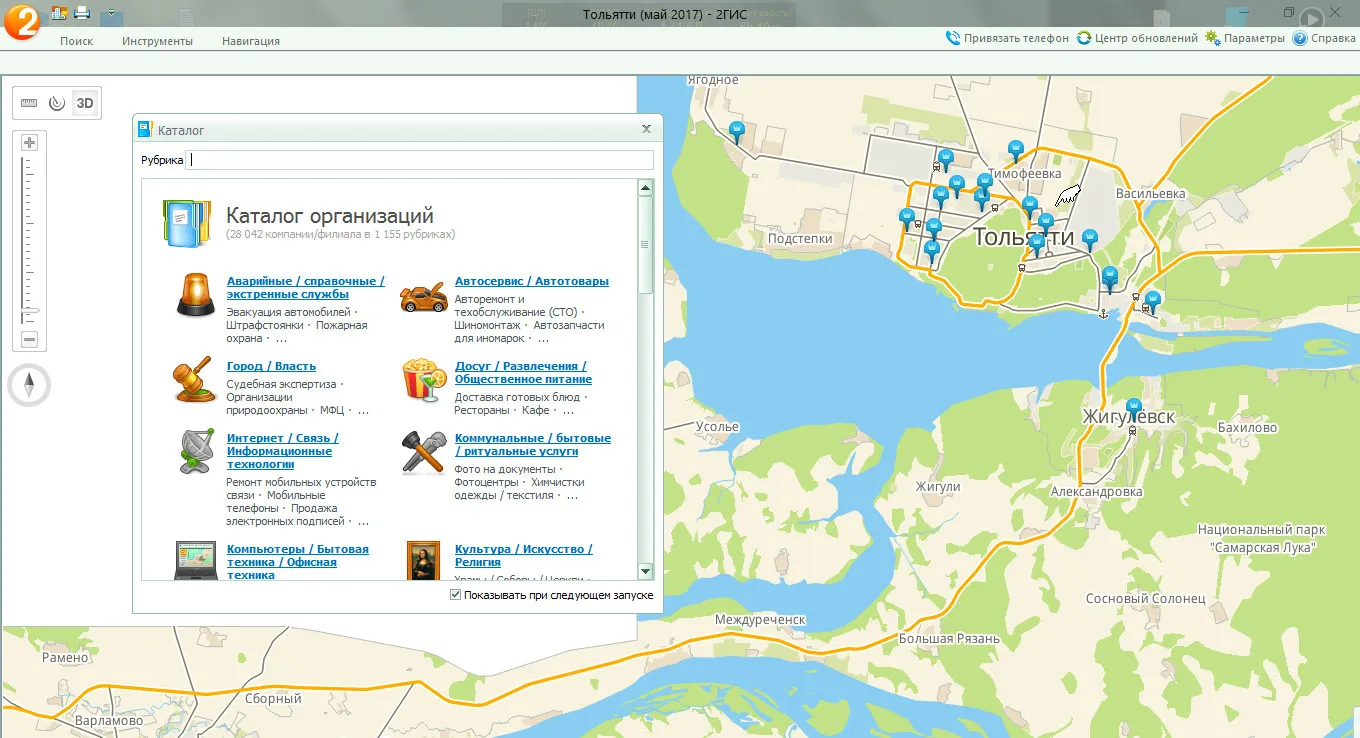This screenshot has width=1360, height=738.
Task: Click the Сборный label on map
Action: [273, 699]
